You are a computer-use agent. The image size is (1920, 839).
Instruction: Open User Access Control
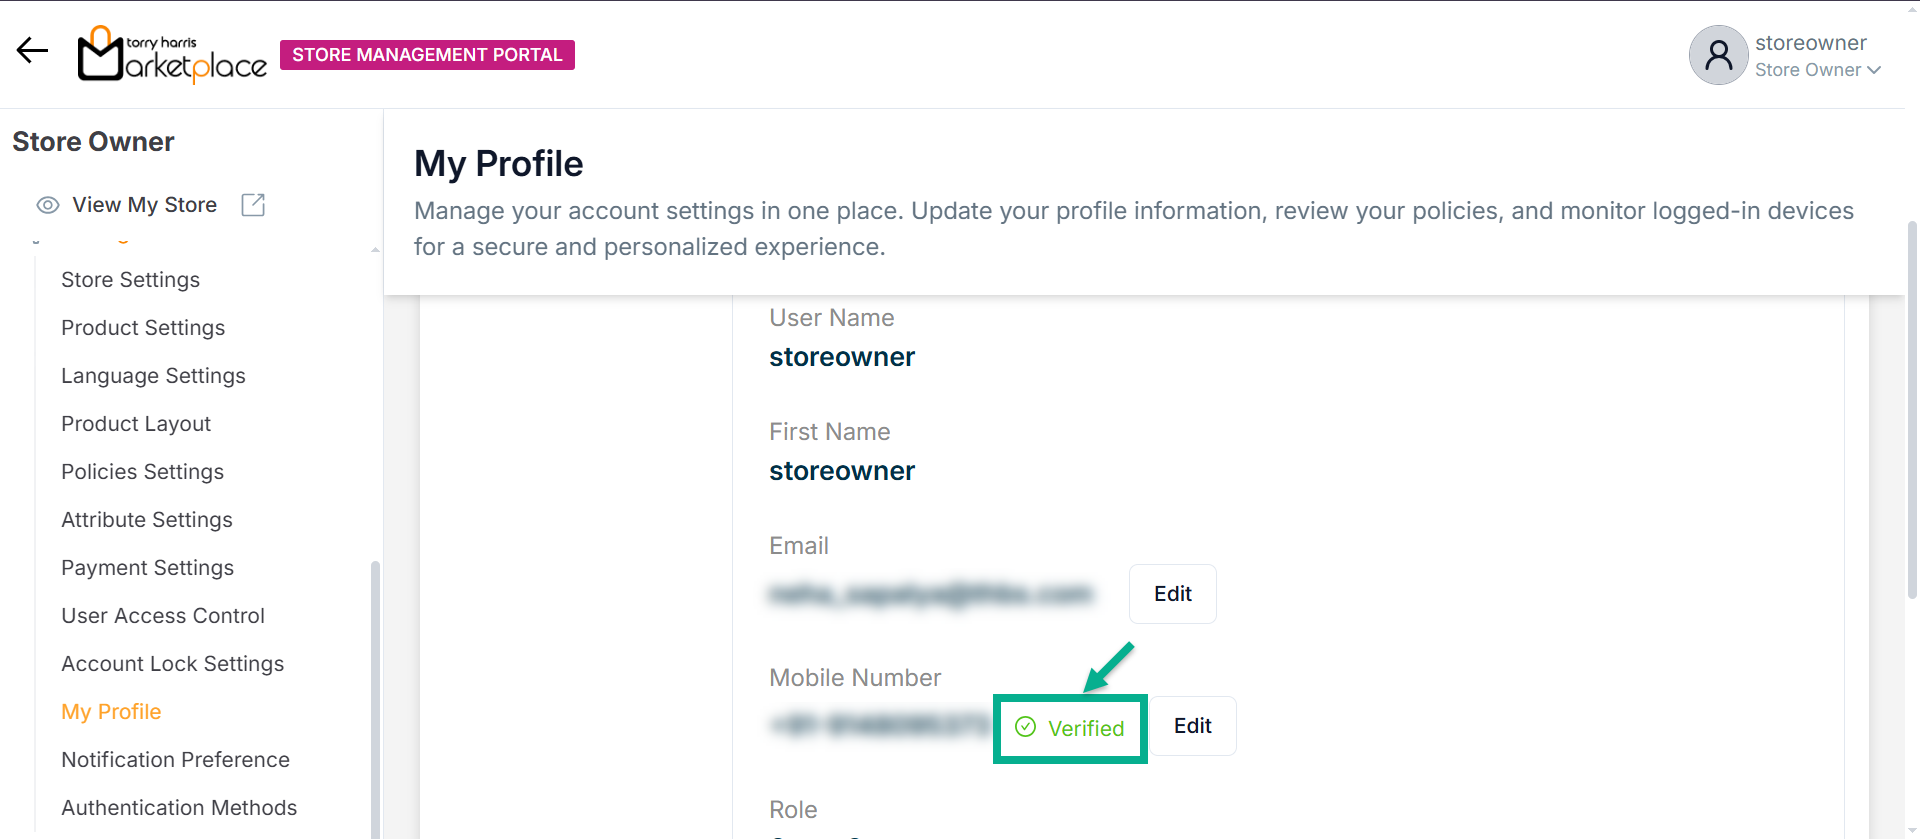(x=163, y=616)
